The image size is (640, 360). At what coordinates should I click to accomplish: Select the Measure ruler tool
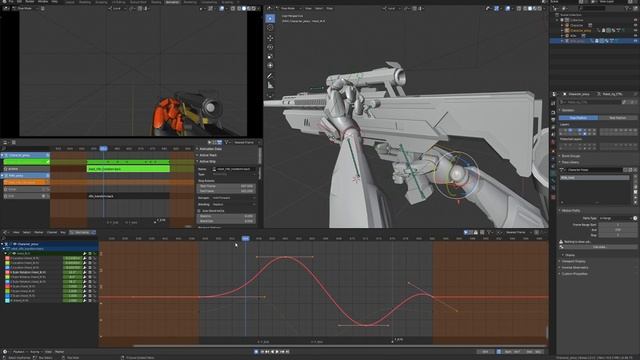[x=270, y=85]
